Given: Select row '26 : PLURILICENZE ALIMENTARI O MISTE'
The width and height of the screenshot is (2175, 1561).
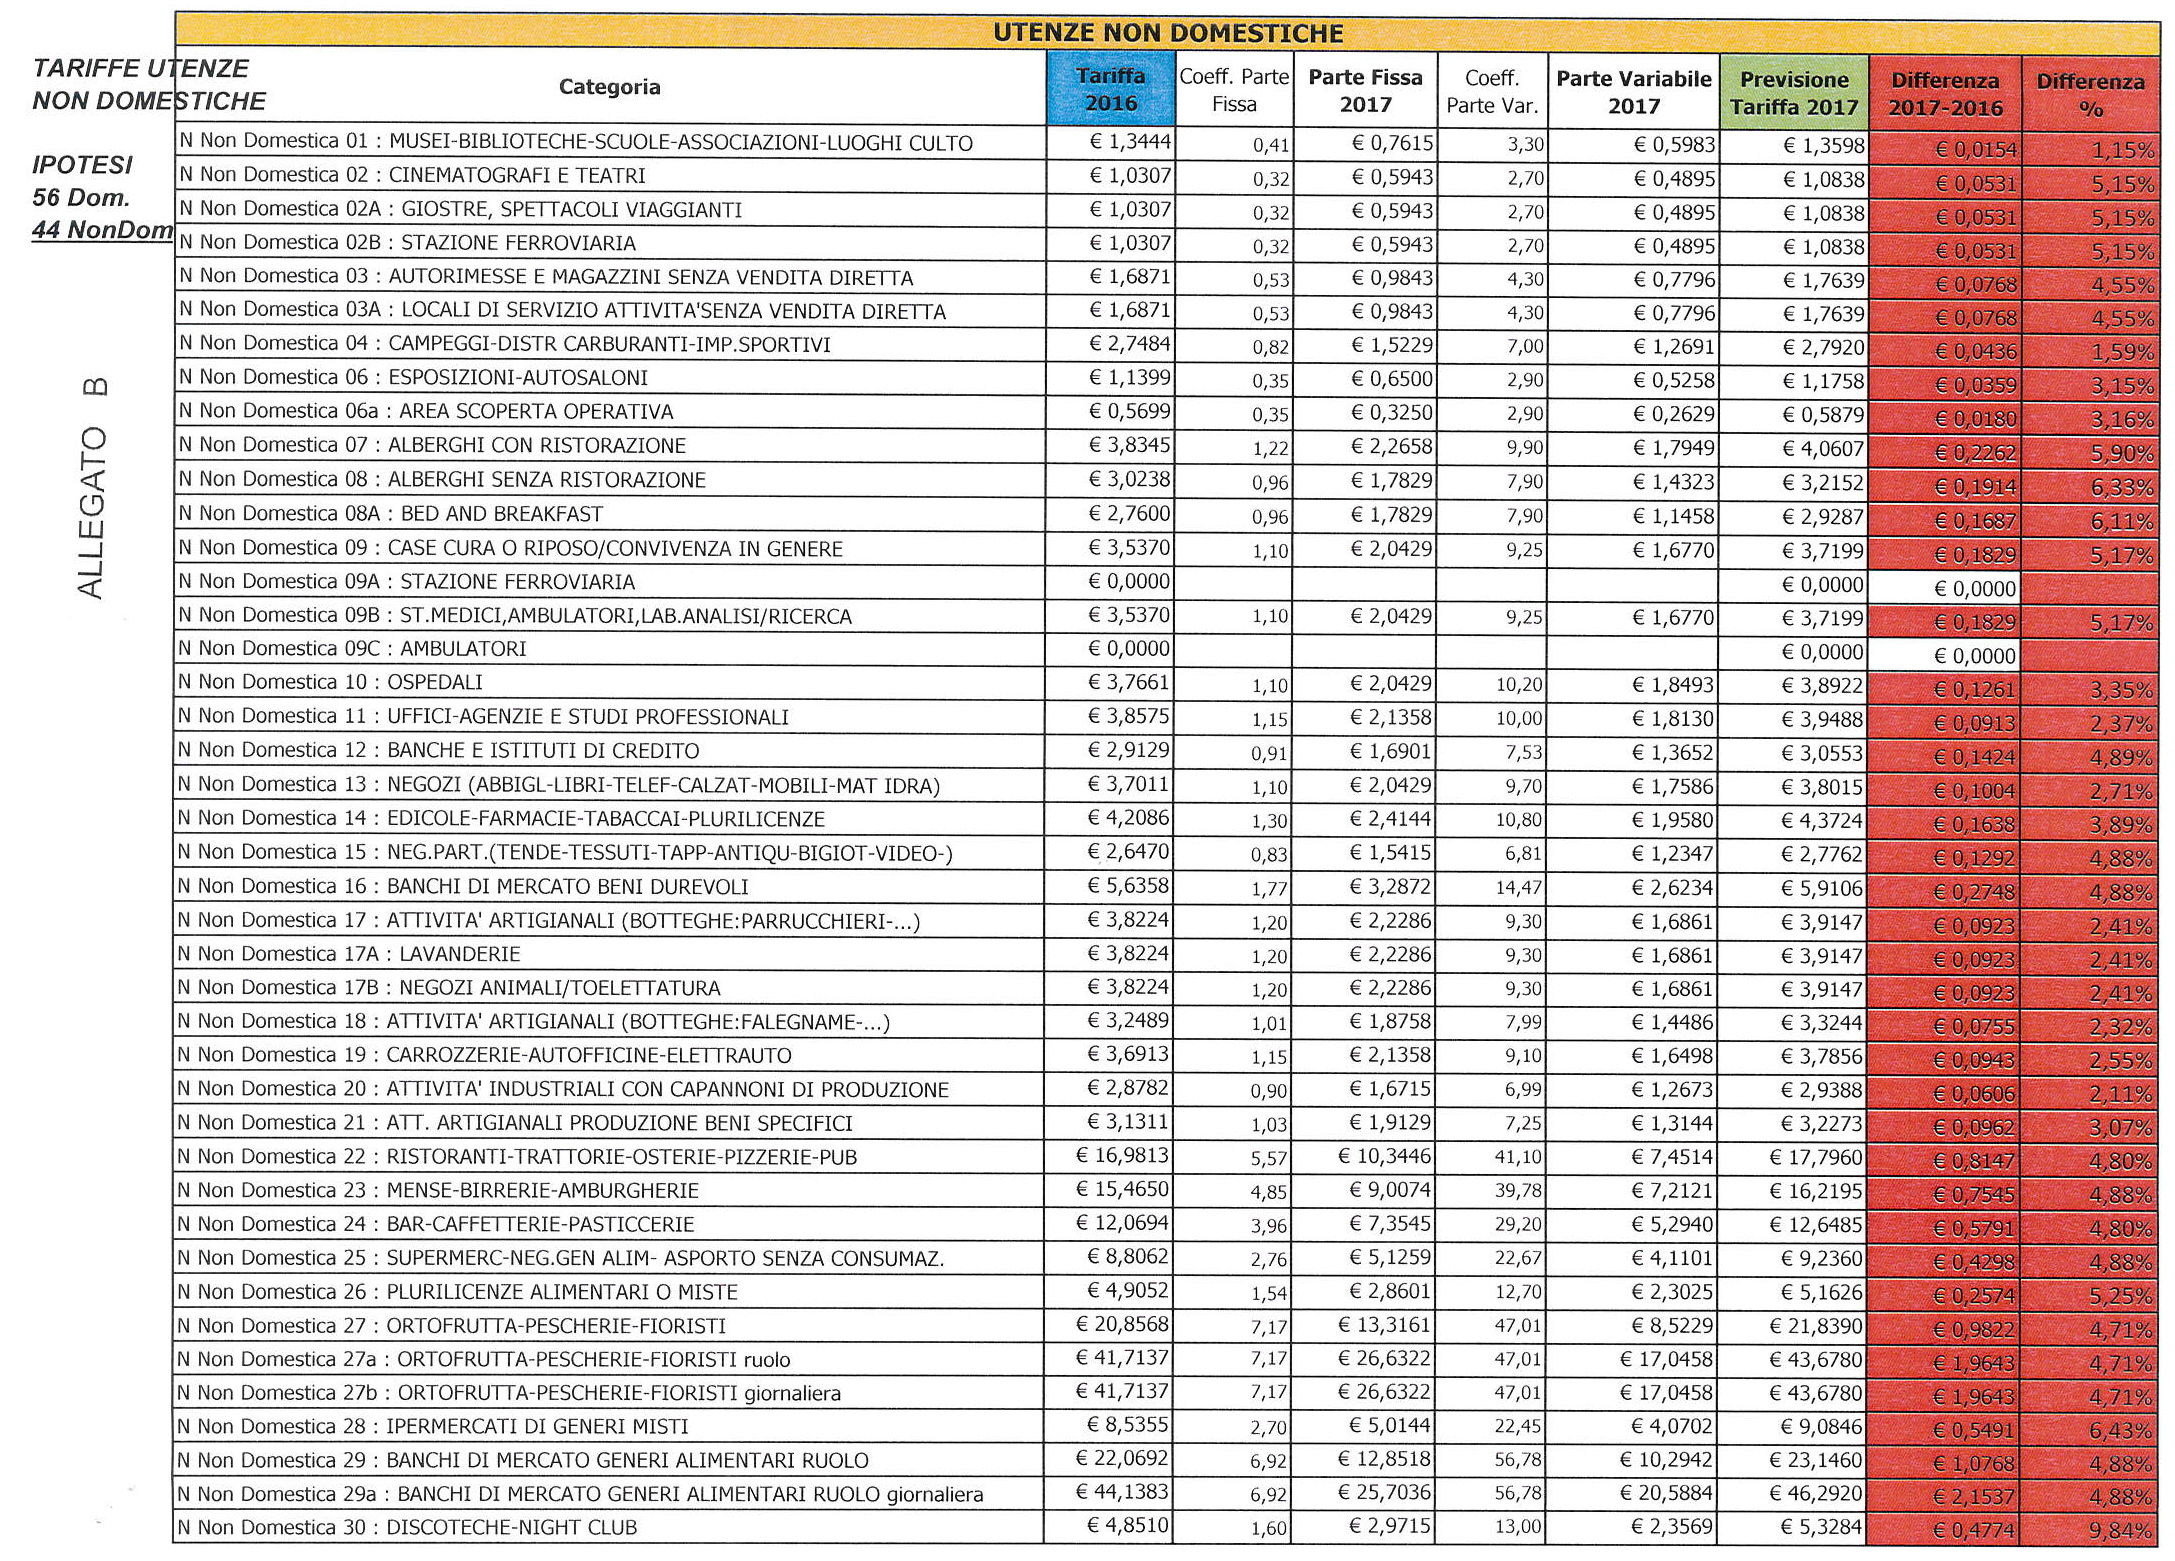Looking at the screenshot, I should (1166, 1293).
